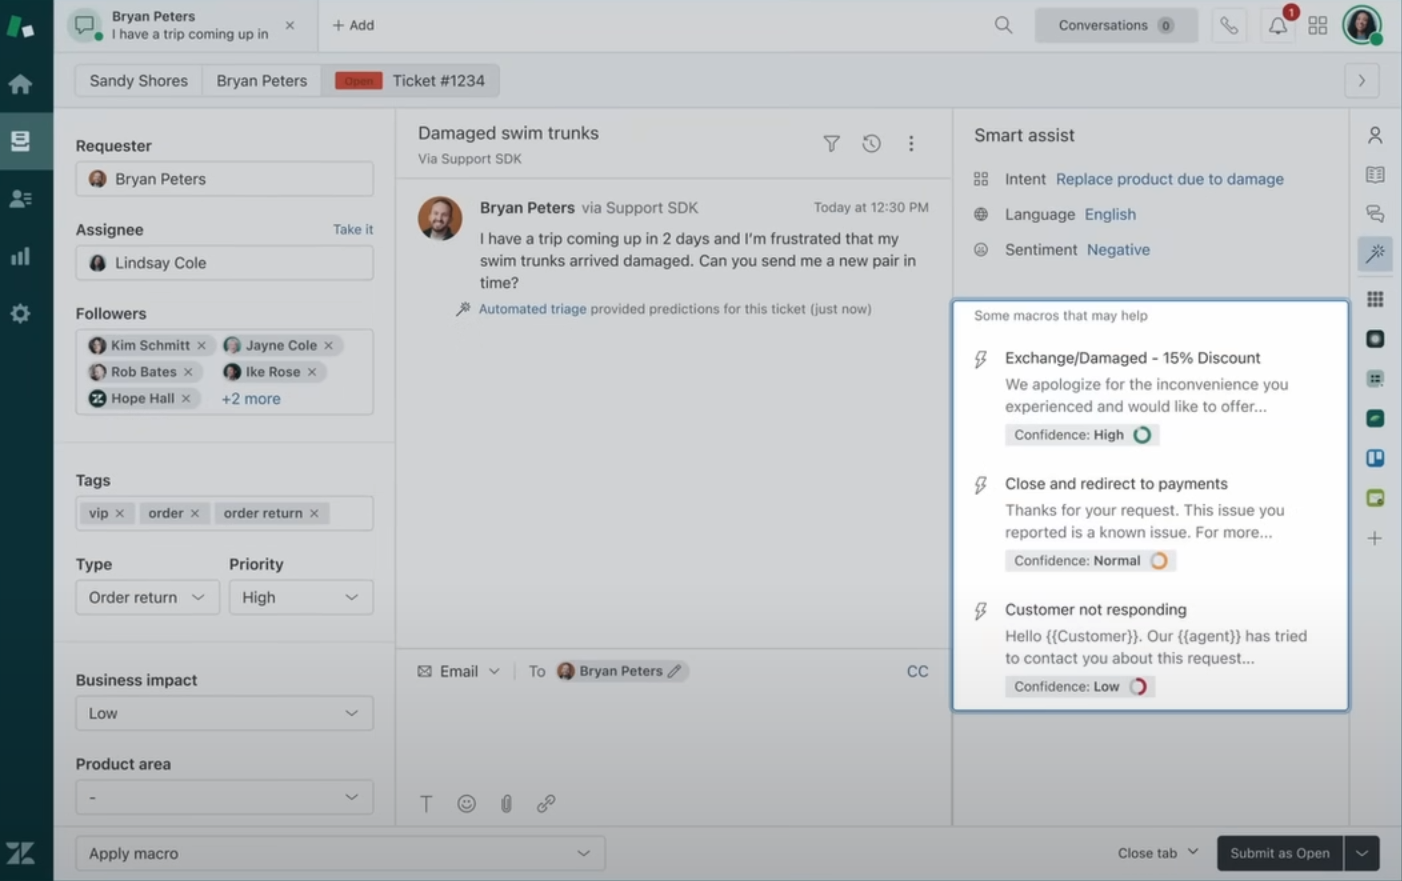Screen dimensions: 1402x881
Task: Open the notifications bell with badge
Action: pos(1277,26)
